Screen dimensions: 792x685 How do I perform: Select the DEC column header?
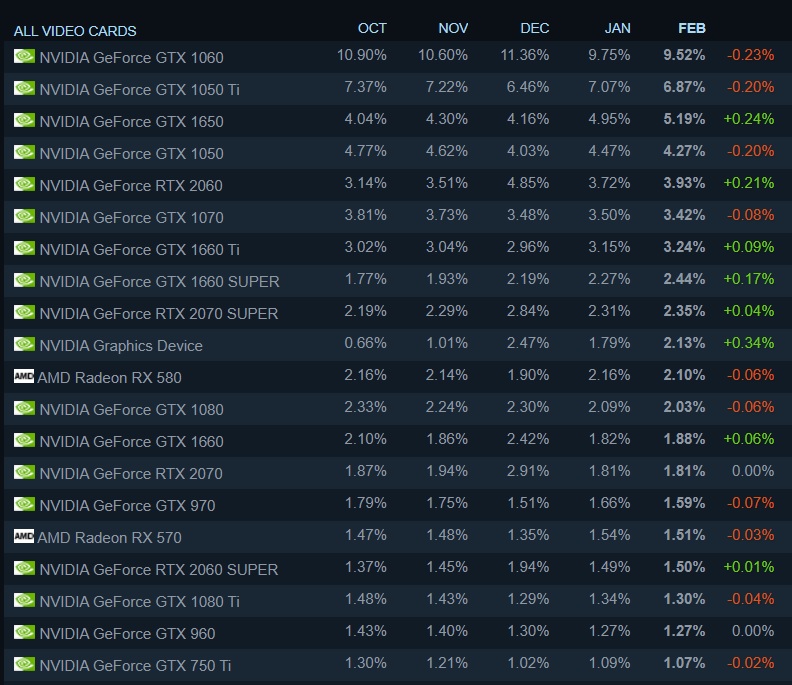(x=534, y=28)
